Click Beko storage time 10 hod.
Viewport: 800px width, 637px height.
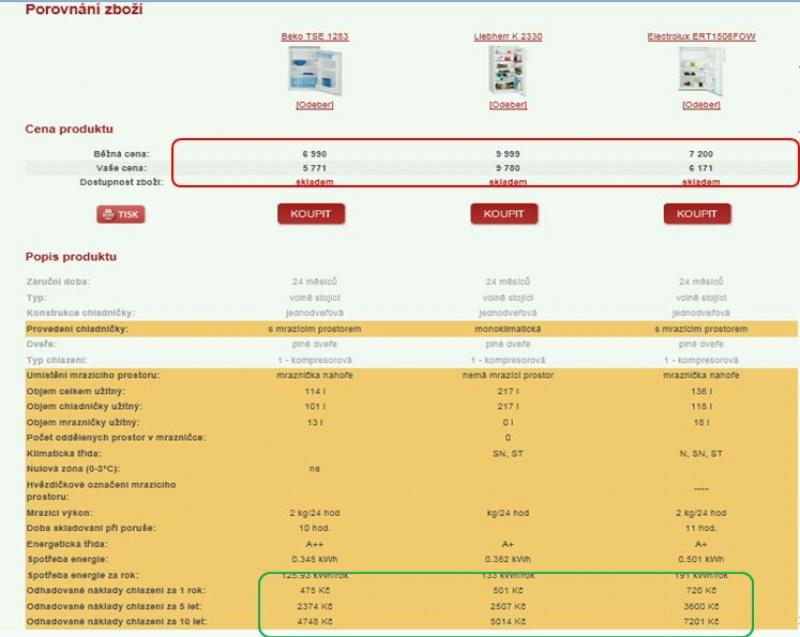(x=315, y=528)
